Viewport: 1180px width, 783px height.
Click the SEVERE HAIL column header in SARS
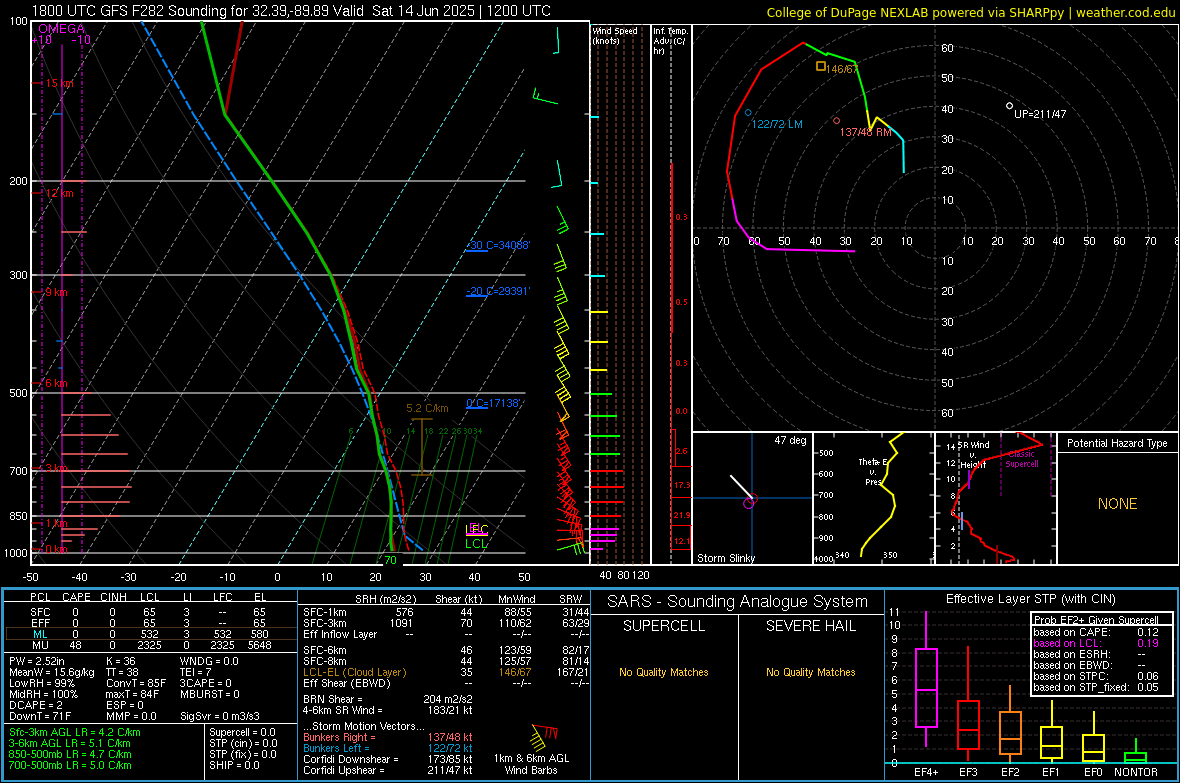point(810,626)
